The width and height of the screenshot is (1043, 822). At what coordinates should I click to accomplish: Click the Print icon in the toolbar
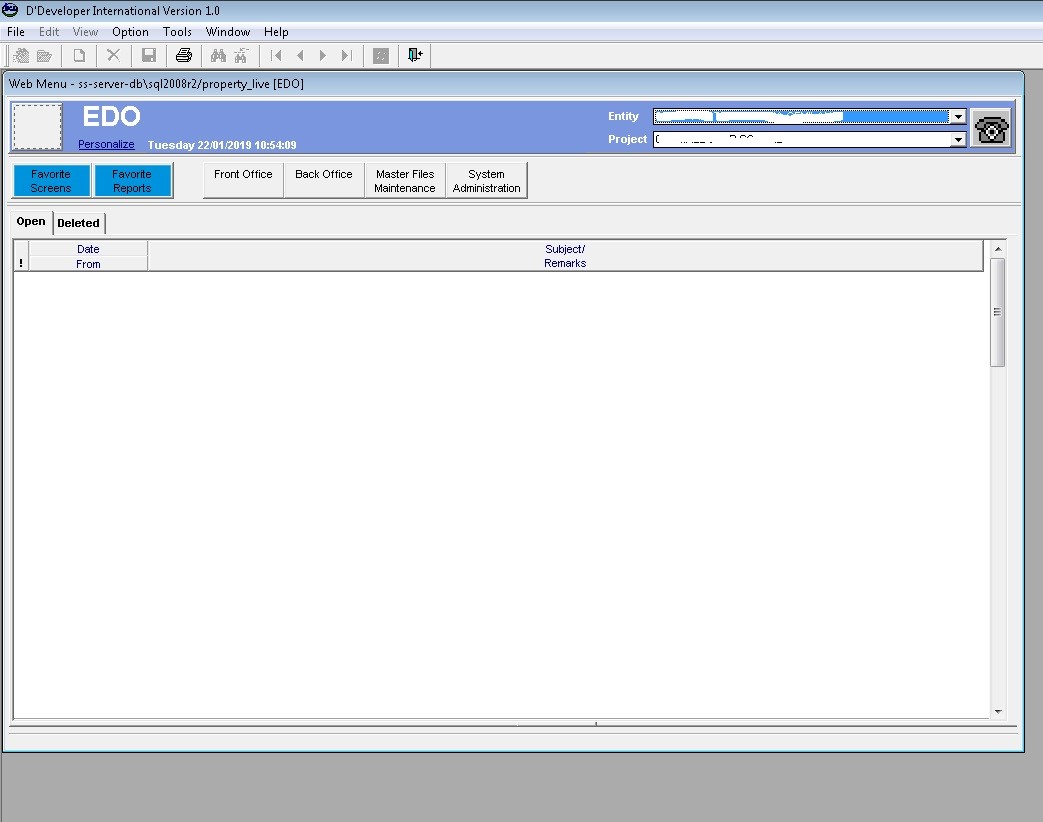pos(182,55)
